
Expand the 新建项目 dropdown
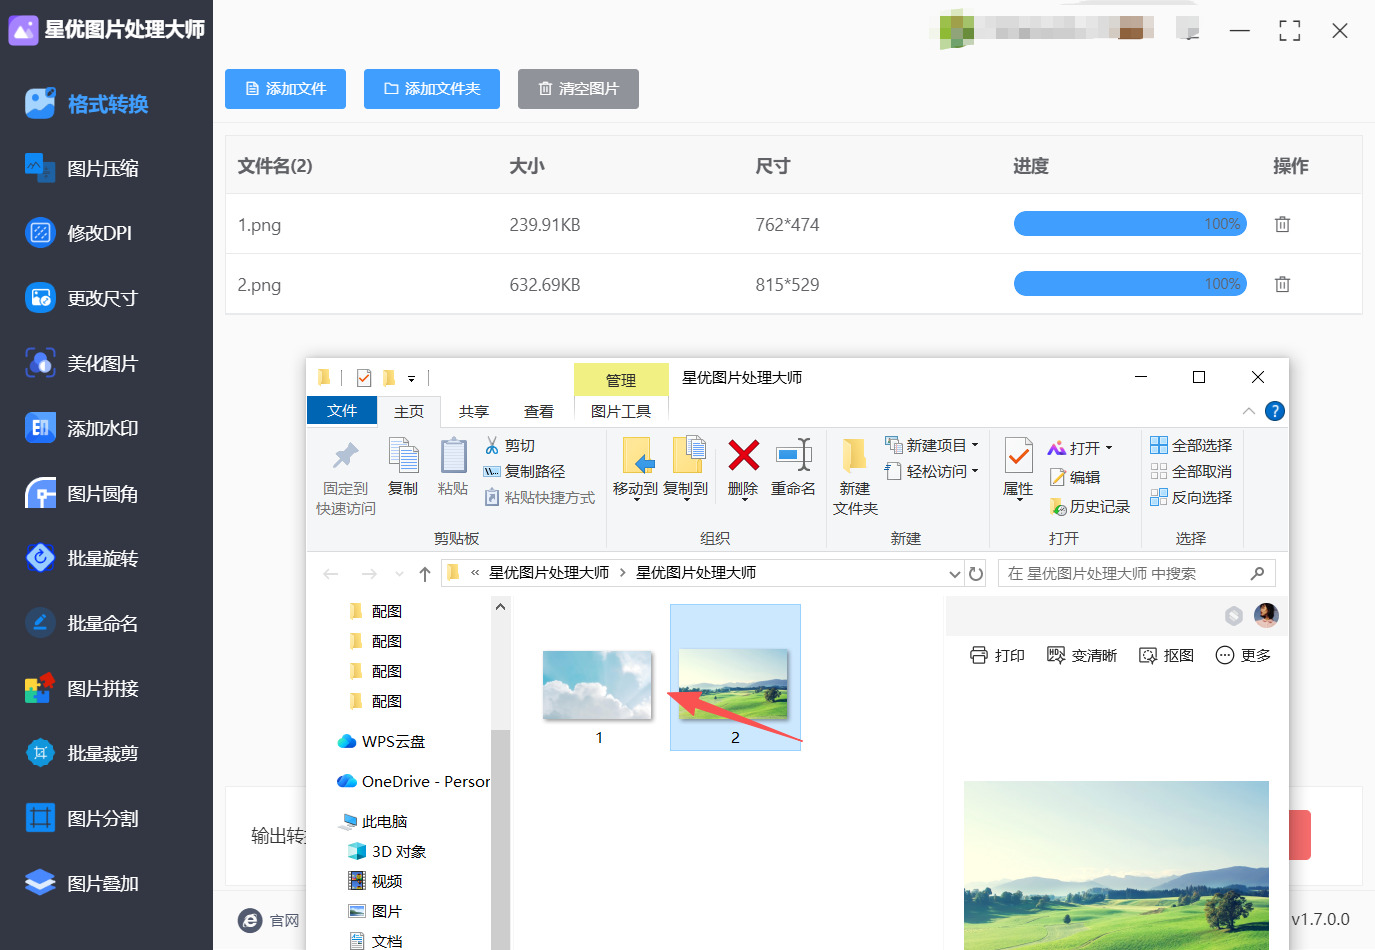pyautogui.click(x=975, y=446)
